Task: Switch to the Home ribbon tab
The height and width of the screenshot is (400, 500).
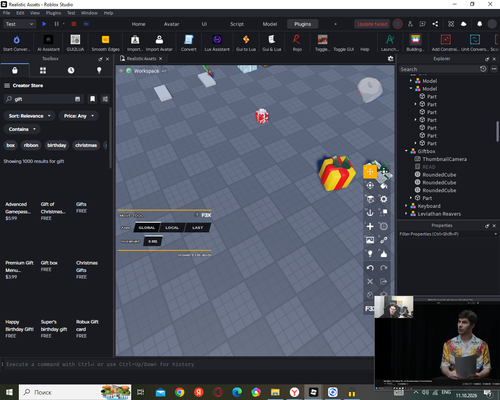Action: point(138,24)
